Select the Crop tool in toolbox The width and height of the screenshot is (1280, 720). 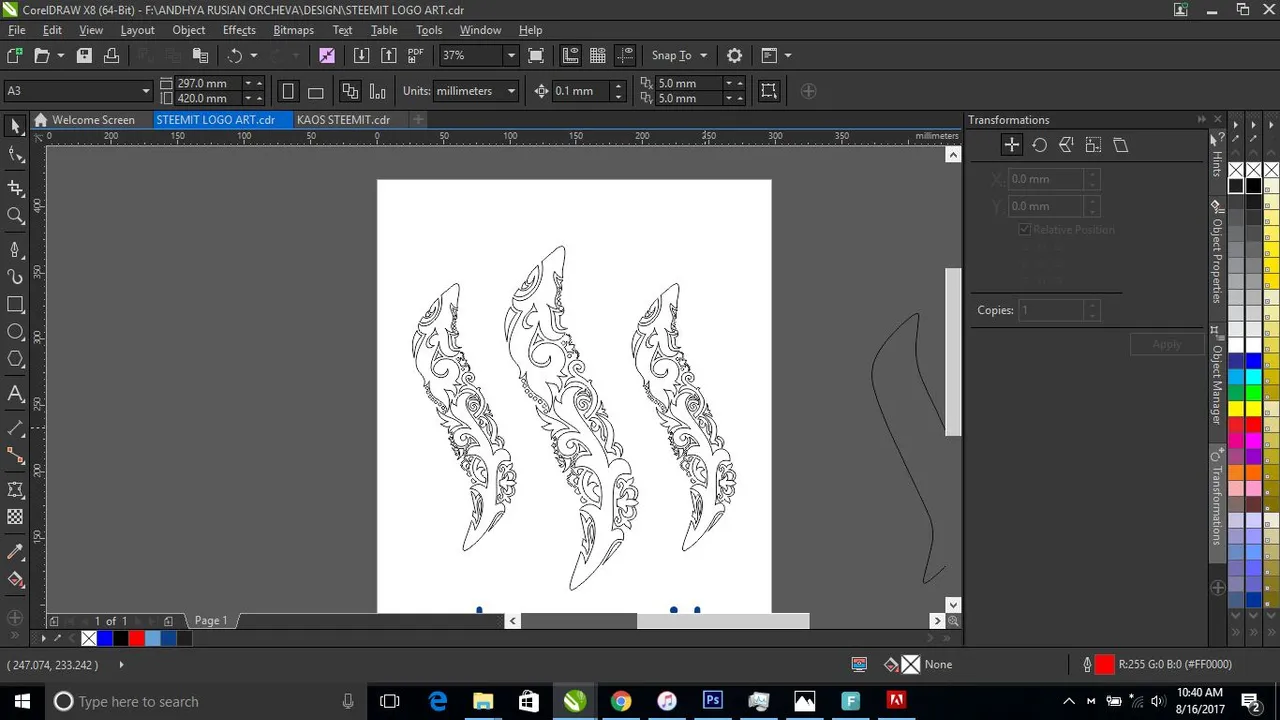[x=15, y=187]
